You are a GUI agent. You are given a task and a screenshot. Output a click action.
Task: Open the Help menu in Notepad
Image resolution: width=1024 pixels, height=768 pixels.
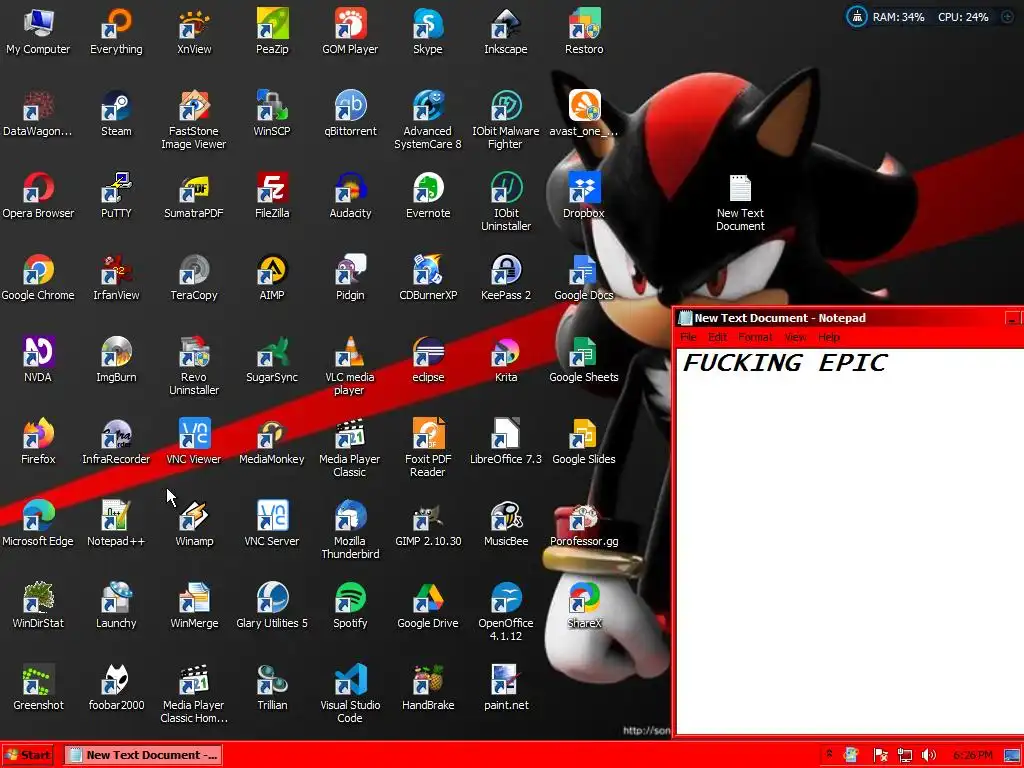[x=829, y=337]
